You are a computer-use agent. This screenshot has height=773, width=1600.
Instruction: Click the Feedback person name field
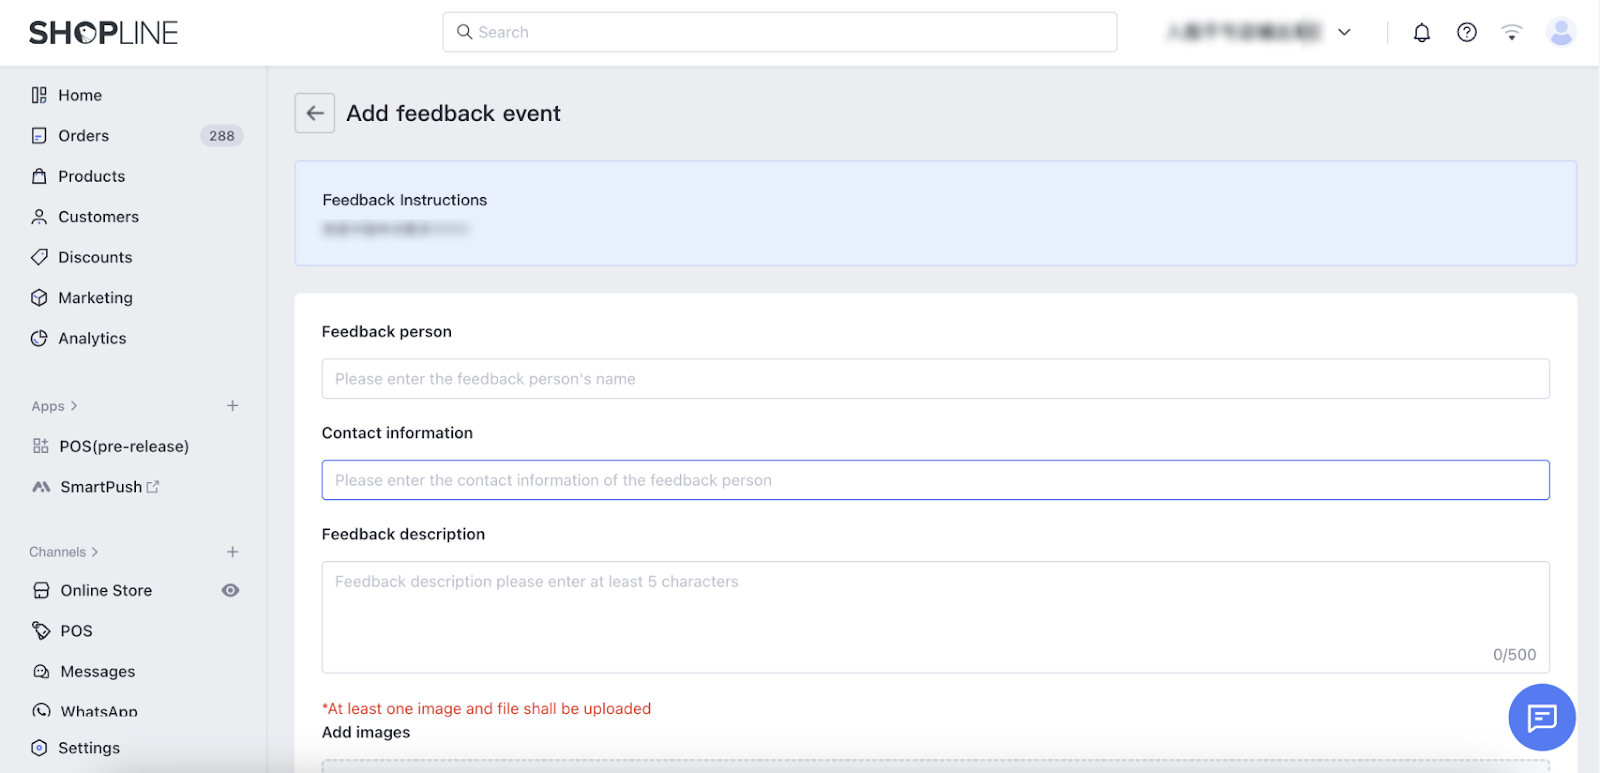point(935,379)
